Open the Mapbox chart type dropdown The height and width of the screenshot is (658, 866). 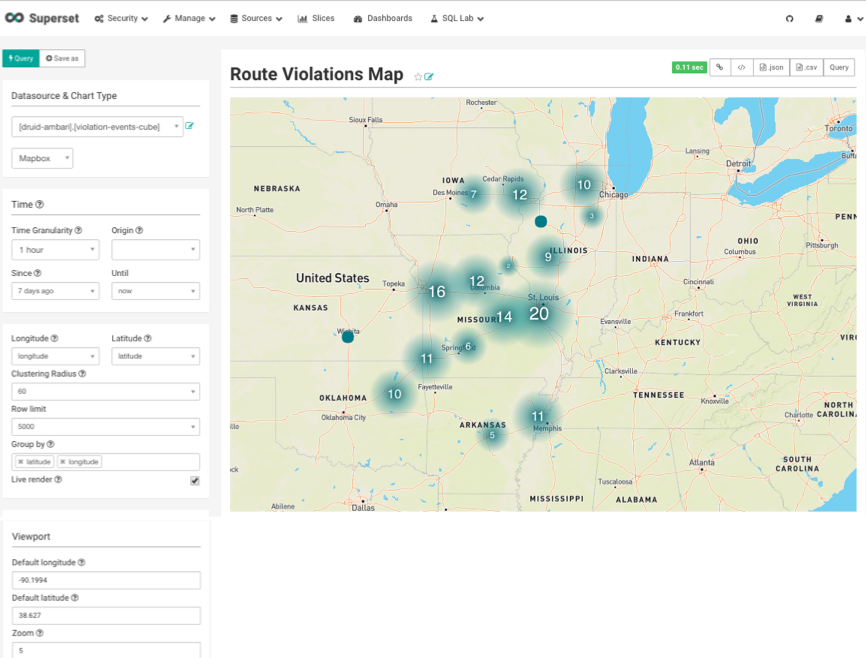pos(42,158)
